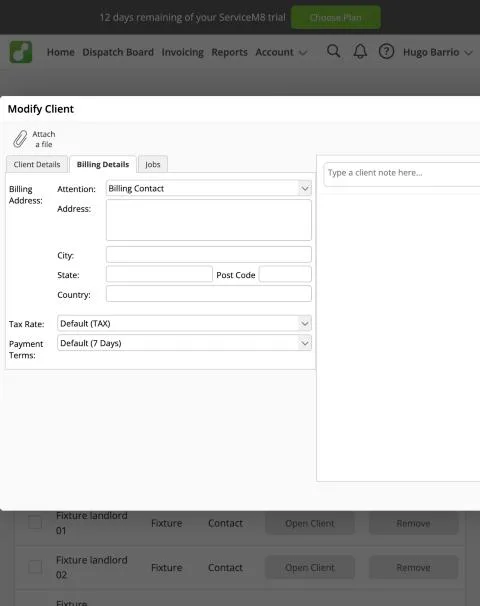Select the Billing Details tab
This screenshot has width=480, height=606.
[103, 164]
